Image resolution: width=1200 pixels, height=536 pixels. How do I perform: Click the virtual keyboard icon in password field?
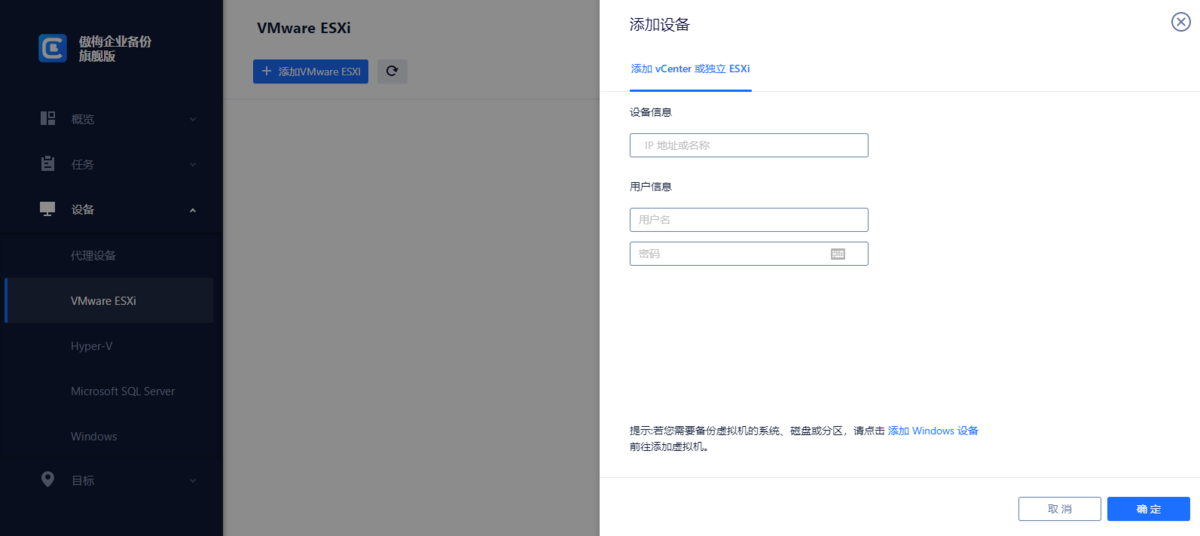click(x=838, y=254)
